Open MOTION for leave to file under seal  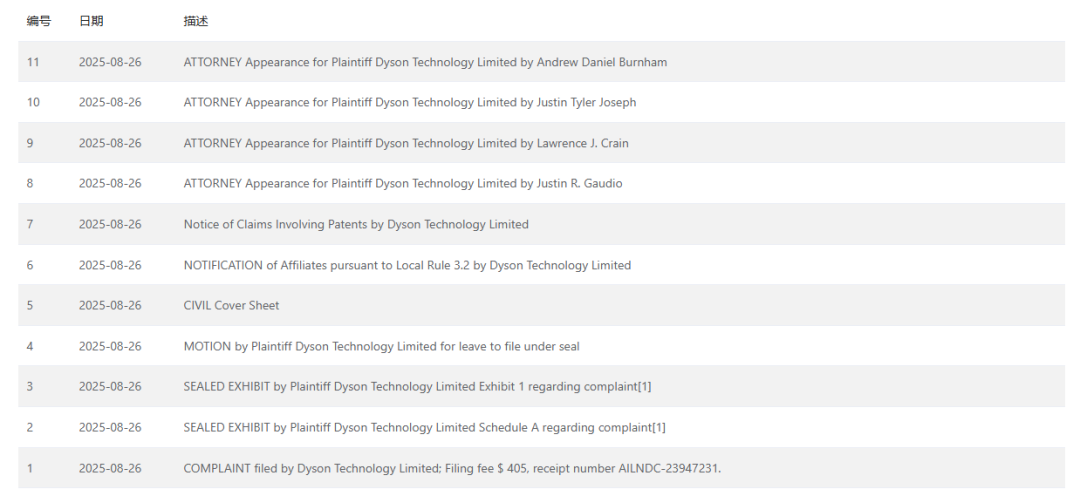[x=381, y=346]
